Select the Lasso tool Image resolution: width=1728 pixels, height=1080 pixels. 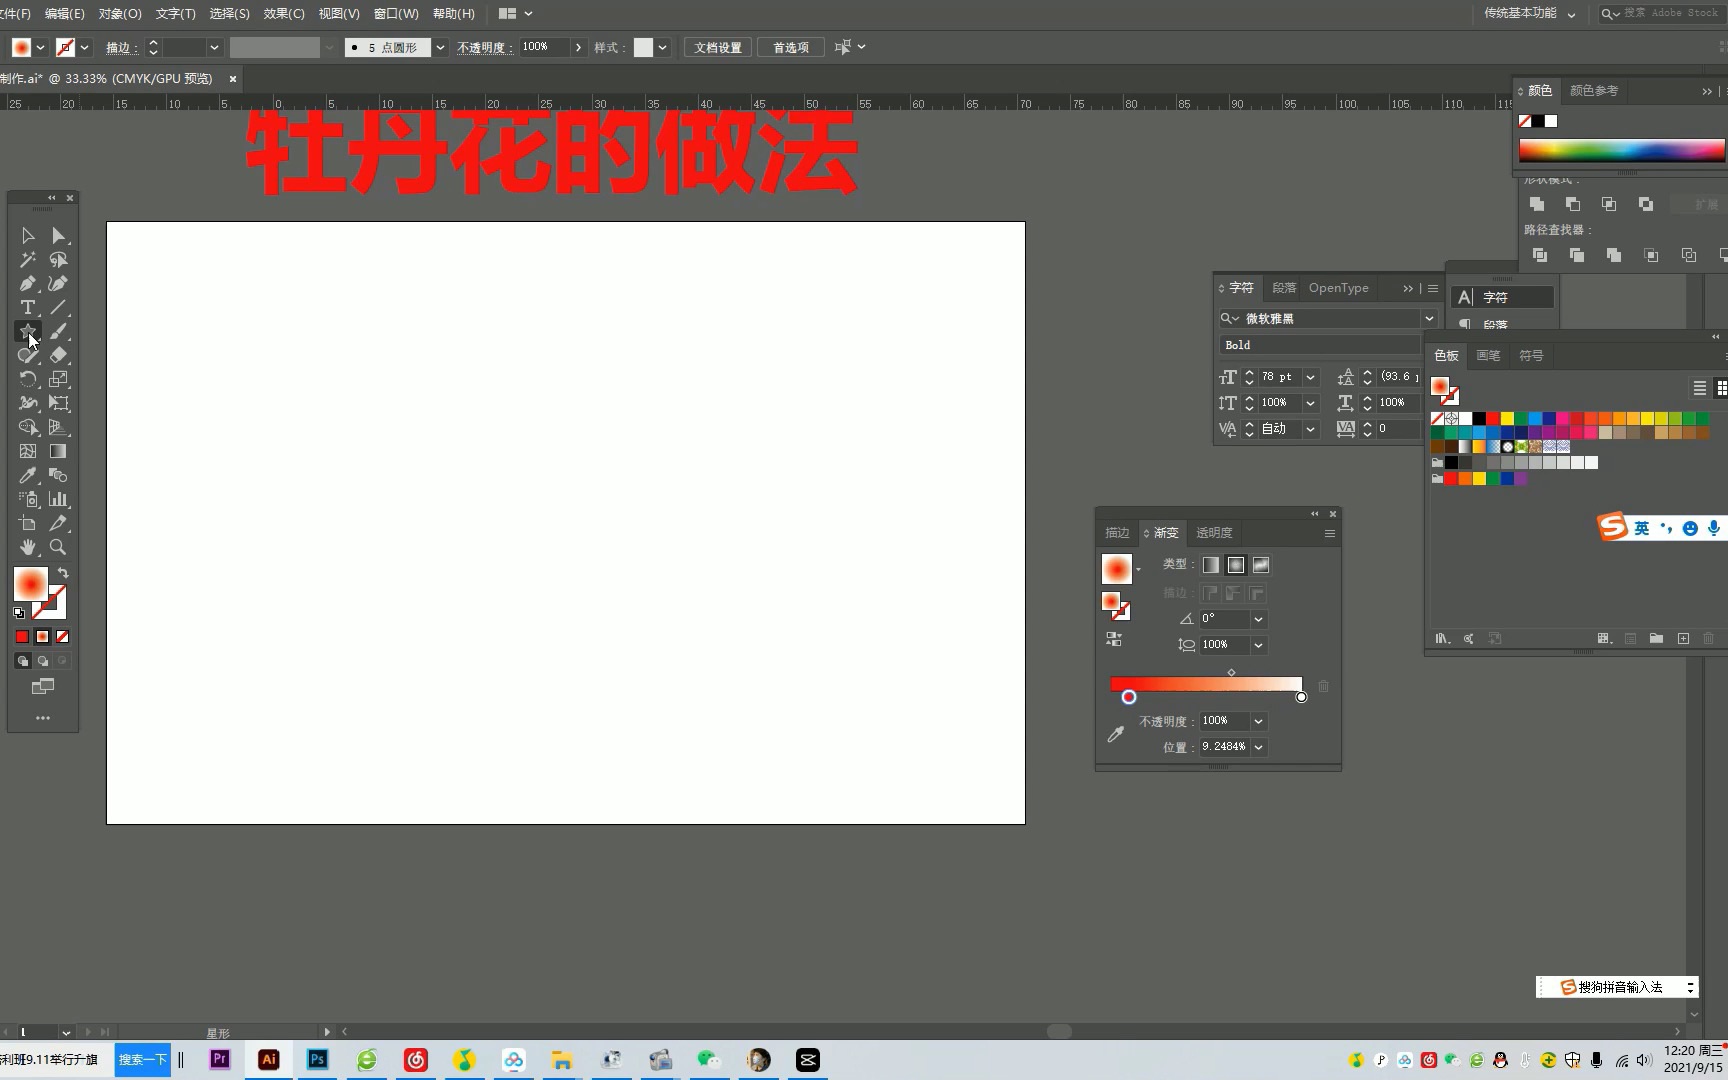[58, 260]
